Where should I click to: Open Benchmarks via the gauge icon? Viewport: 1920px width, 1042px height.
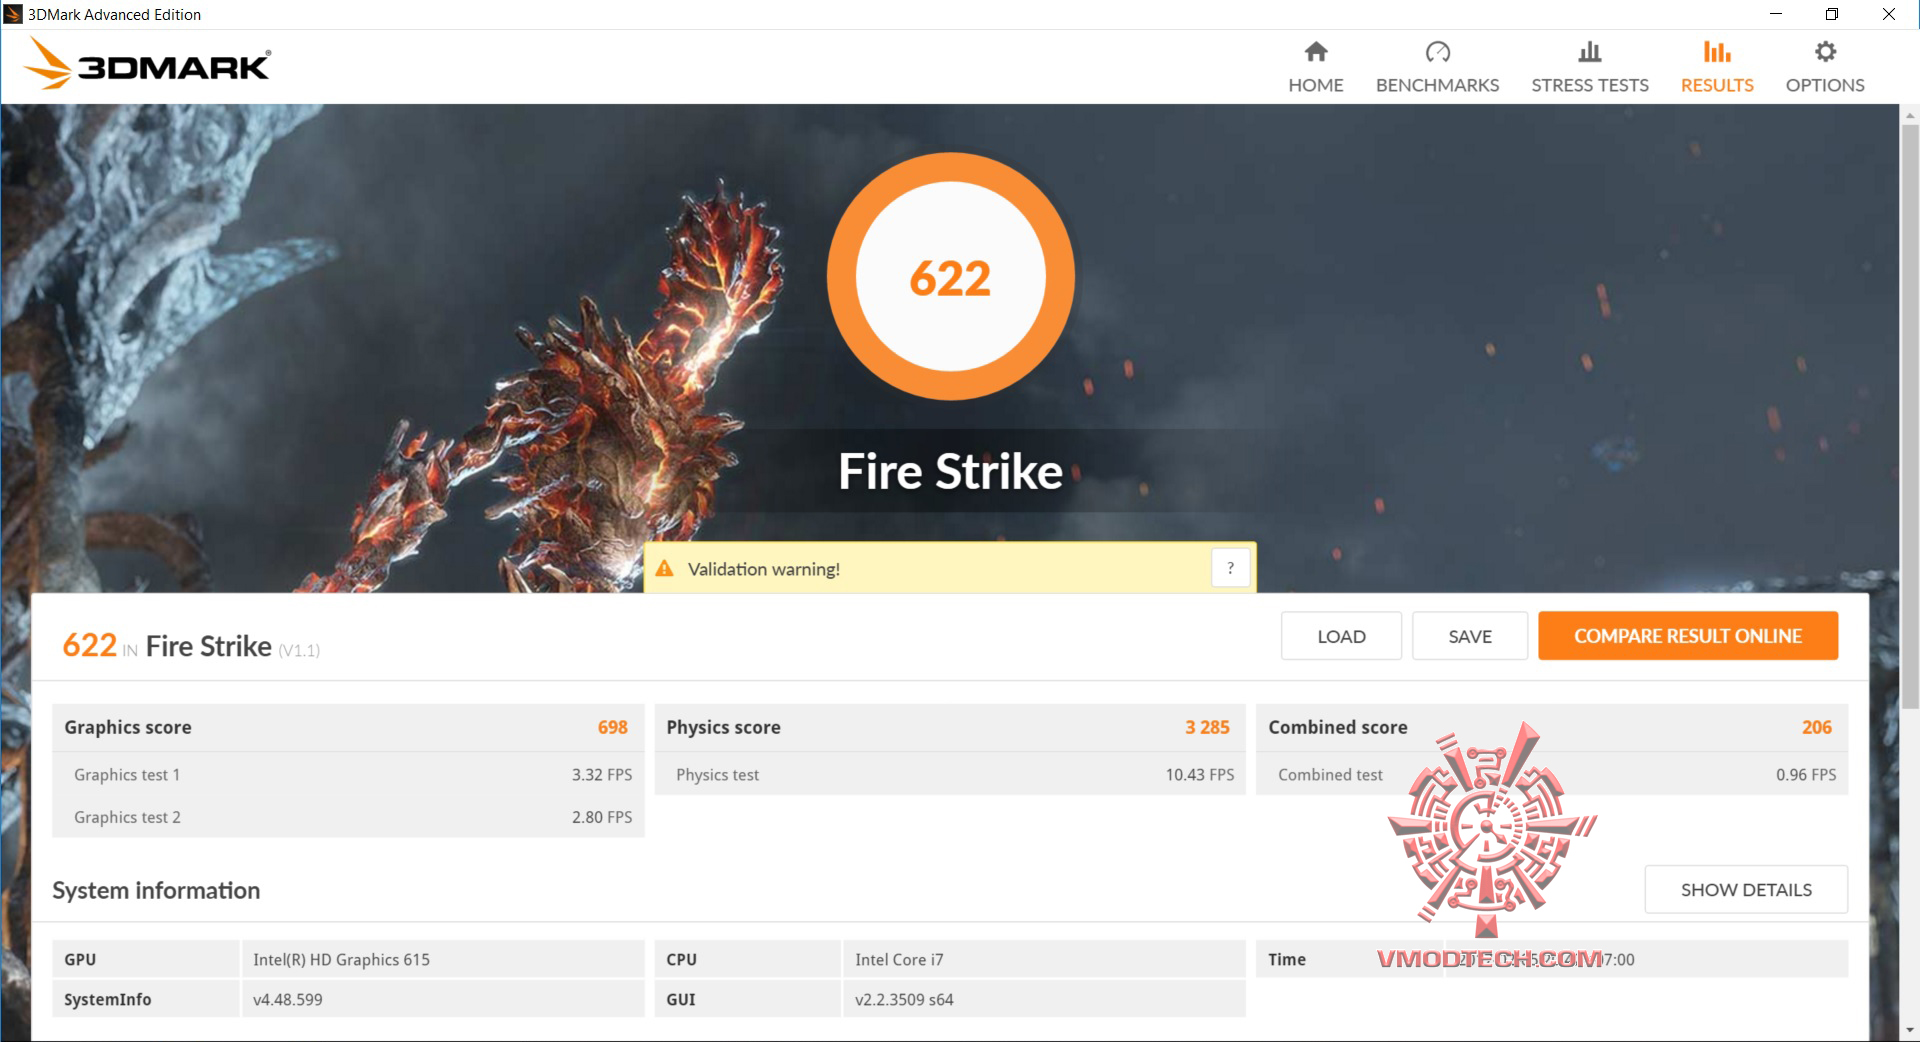[1437, 52]
